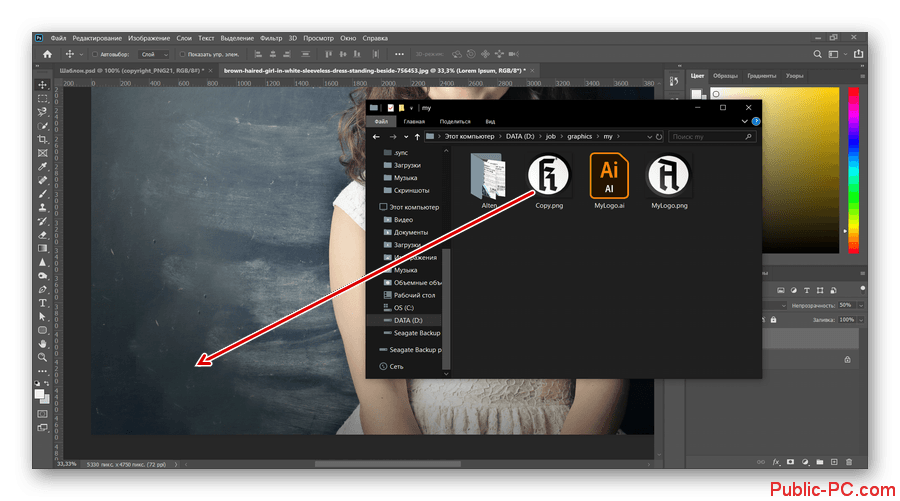Toggle layer filtering on/off switch
Screen dimensions: 900x501
862,289
